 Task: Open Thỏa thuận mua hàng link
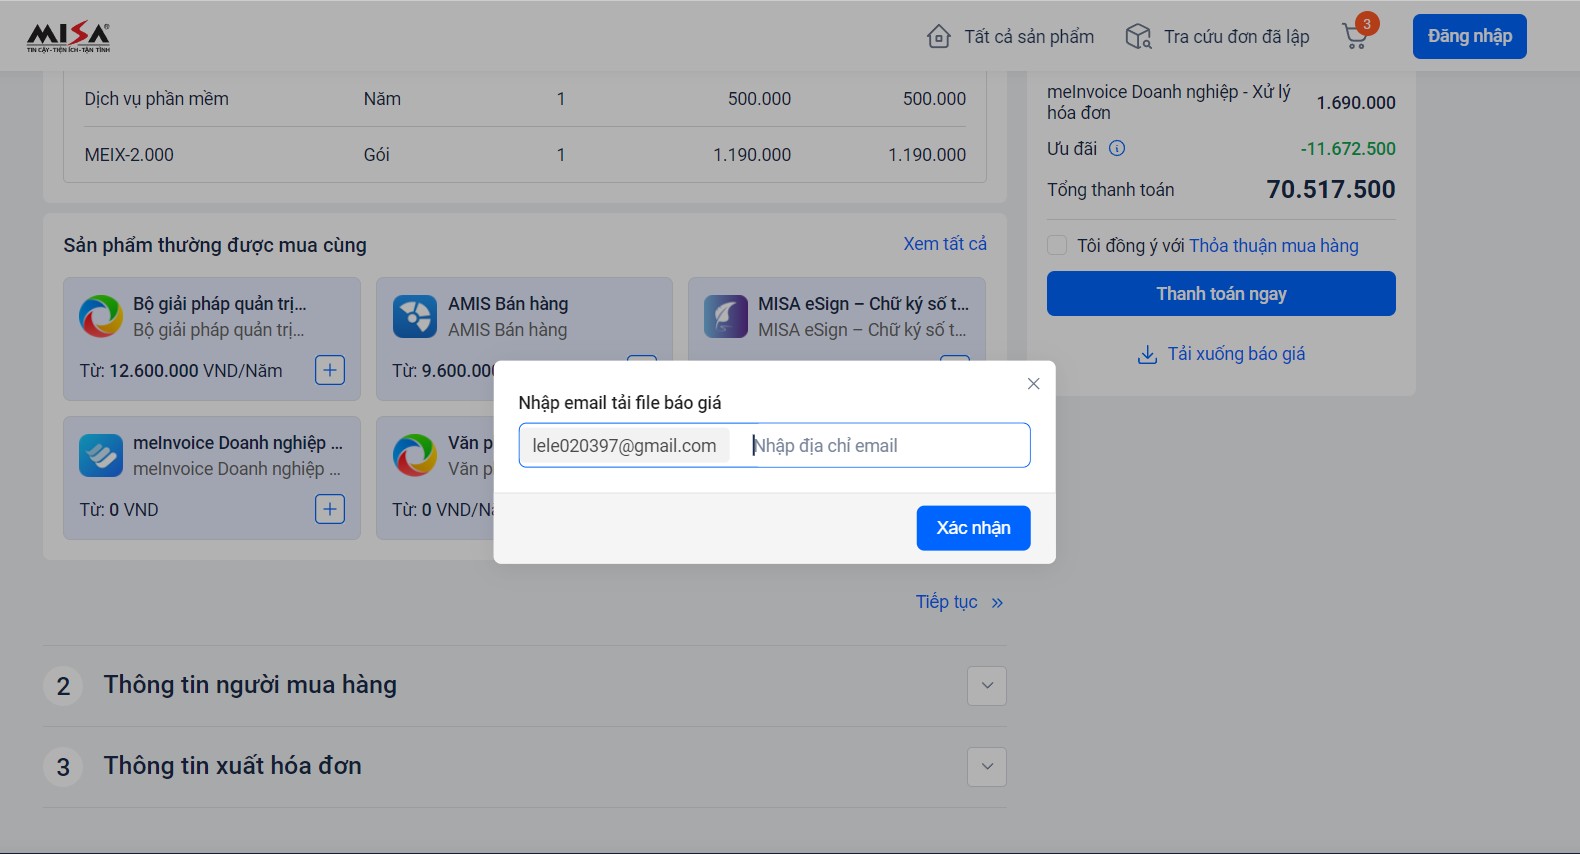(1273, 246)
